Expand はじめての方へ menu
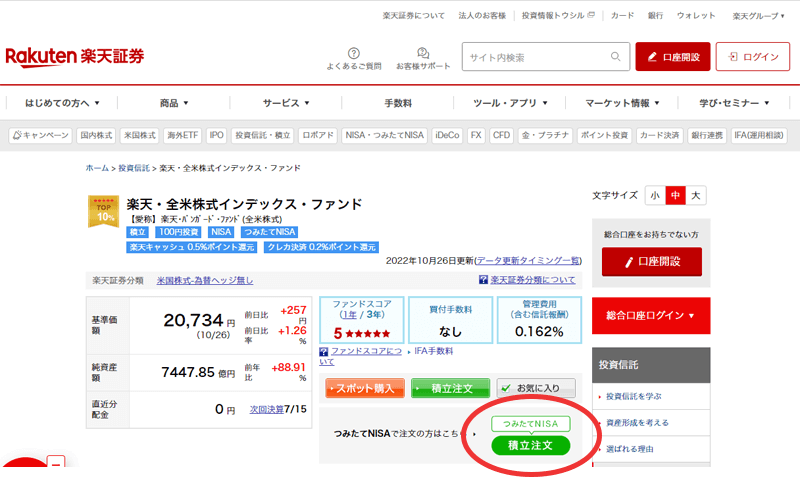 62,103
